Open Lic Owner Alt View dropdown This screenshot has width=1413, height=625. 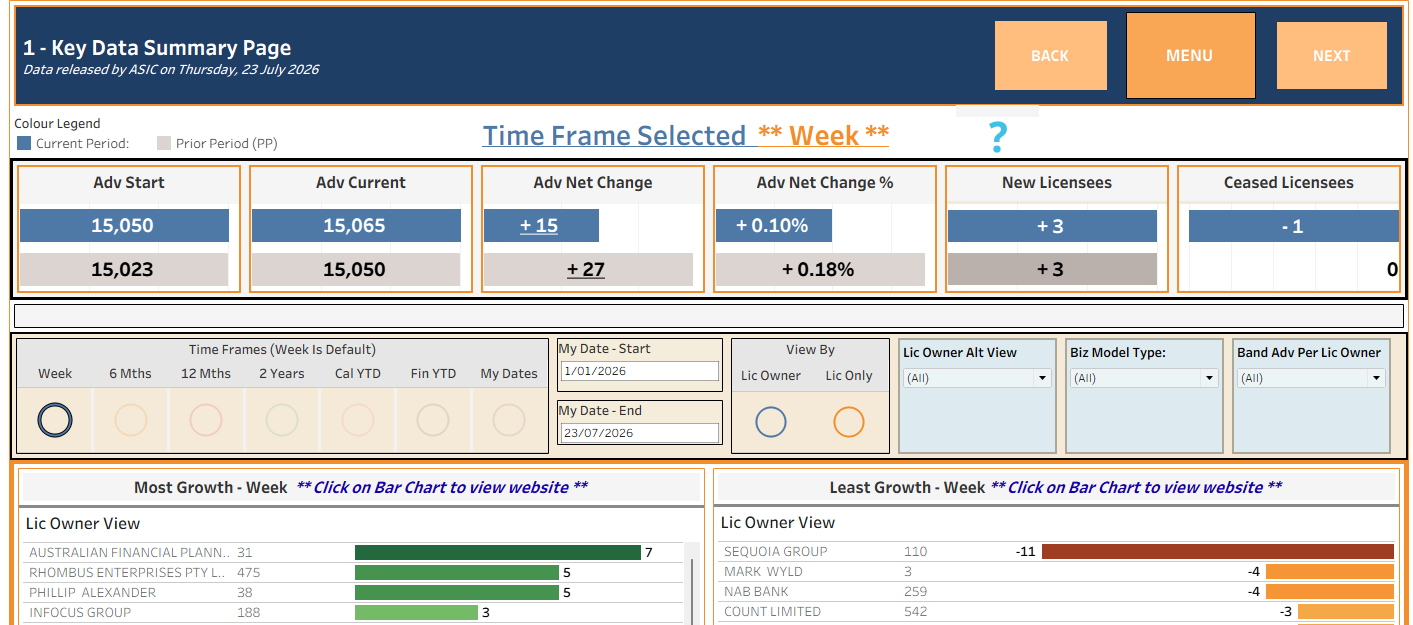coord(977,378)
